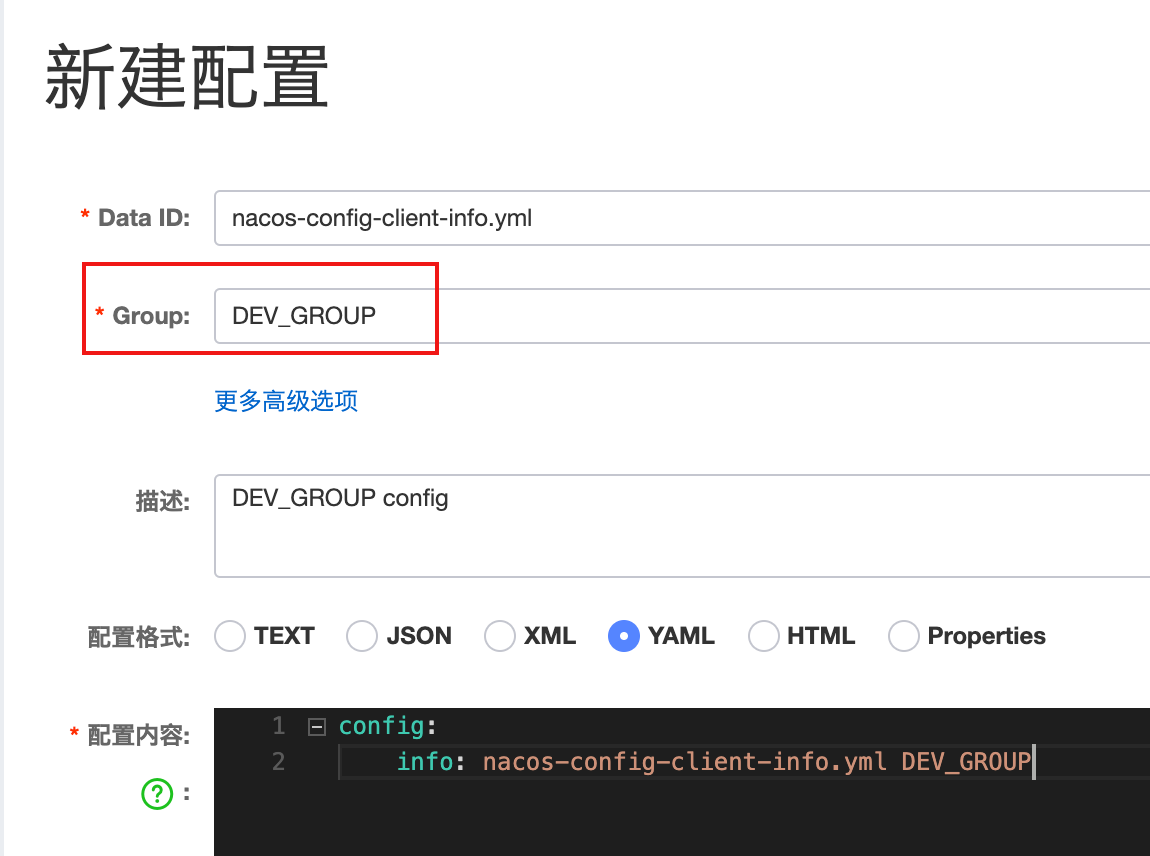This screenshot has width=1150, height=856.
Task: Click line number 1 in code editor
Action: (278, 726)
